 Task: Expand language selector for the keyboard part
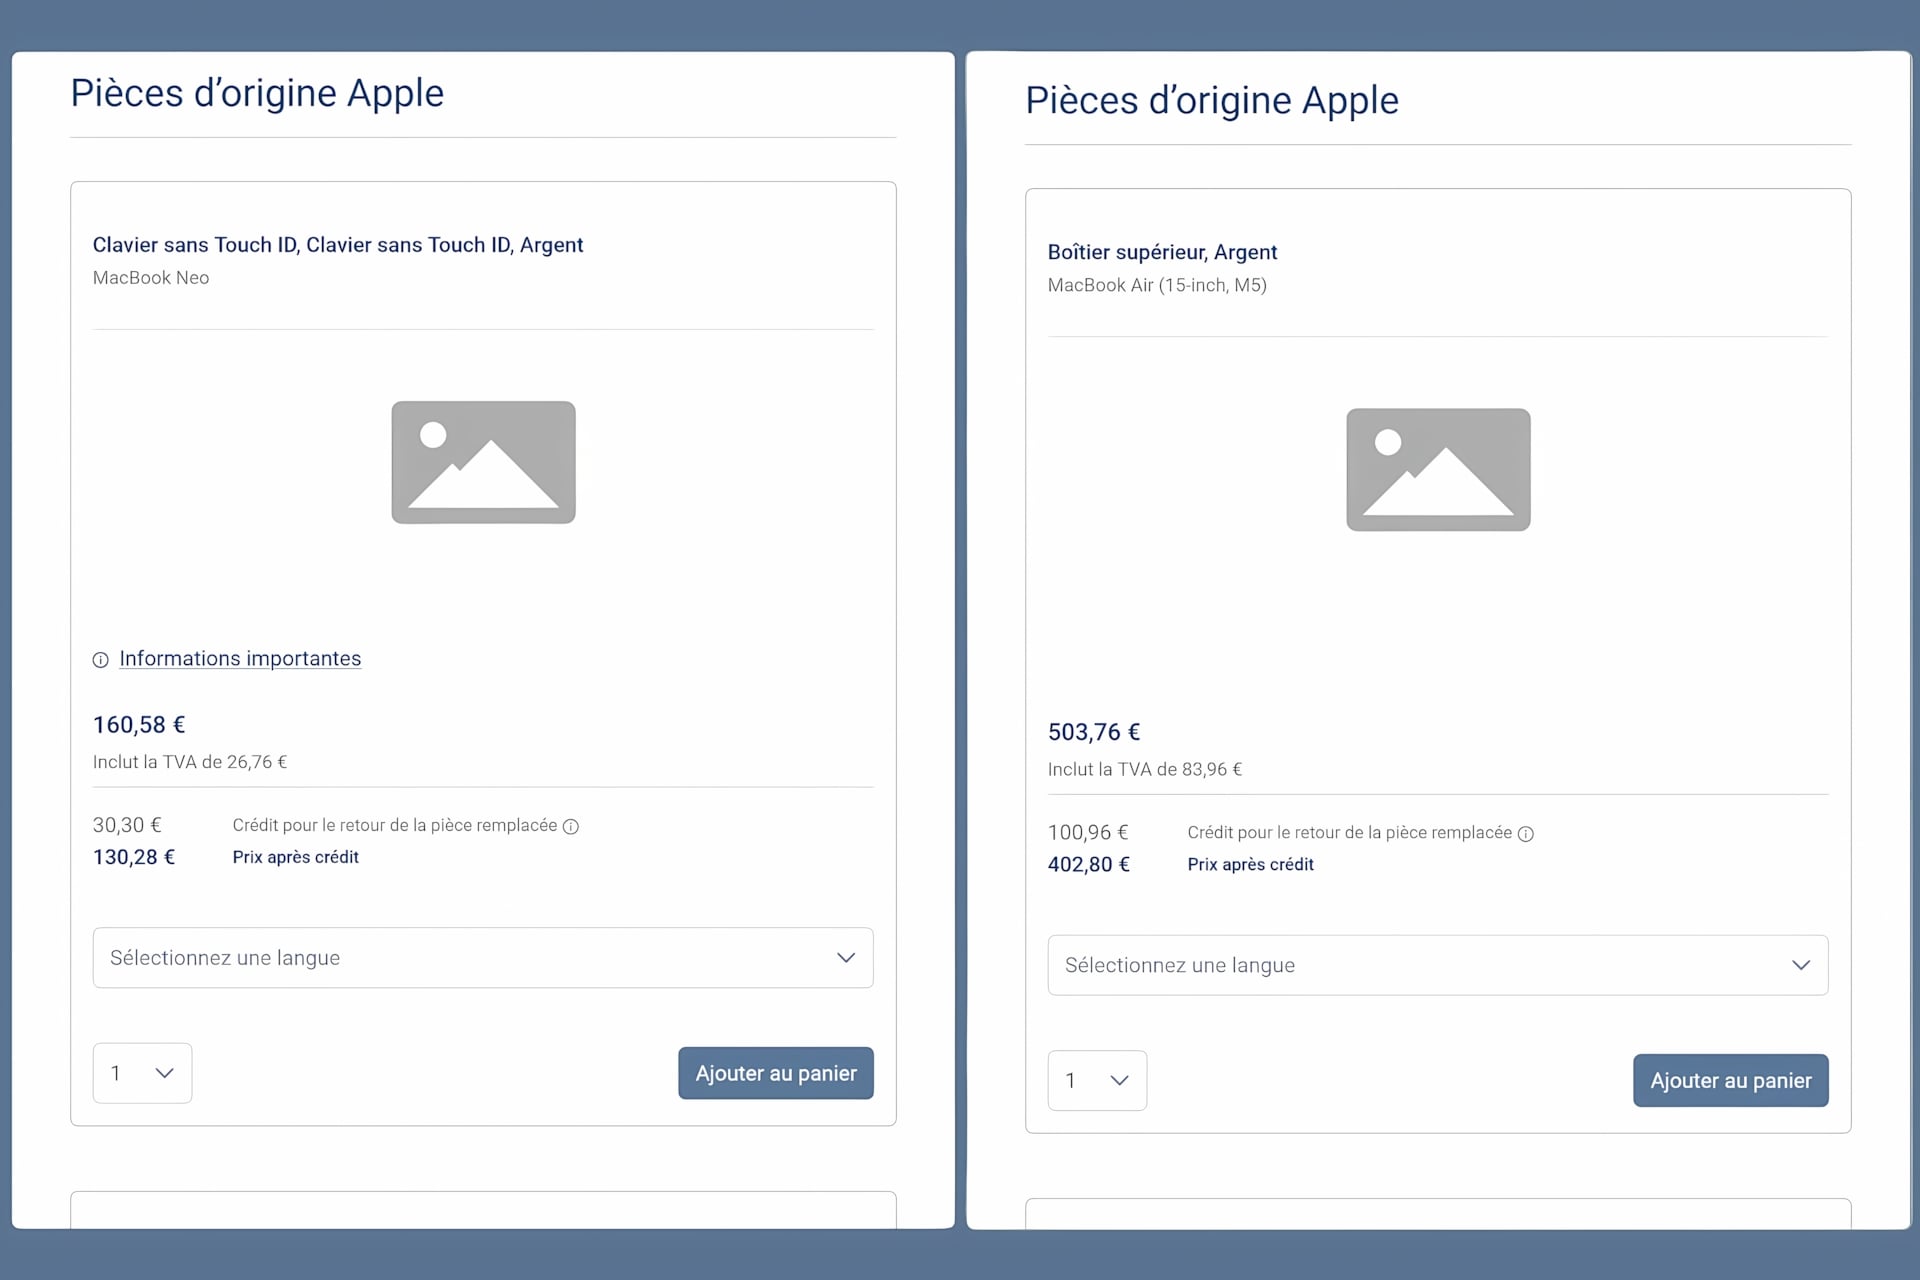coord(483,958)
